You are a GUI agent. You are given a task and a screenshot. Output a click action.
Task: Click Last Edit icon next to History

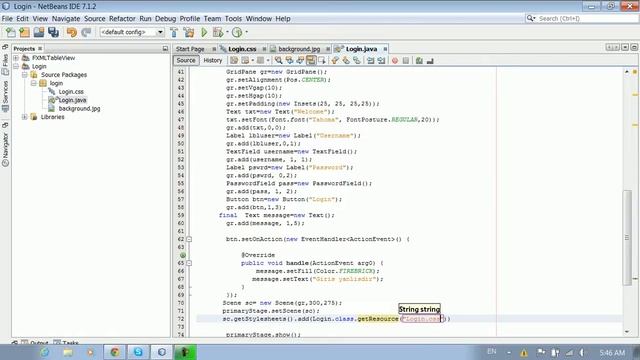234,61
